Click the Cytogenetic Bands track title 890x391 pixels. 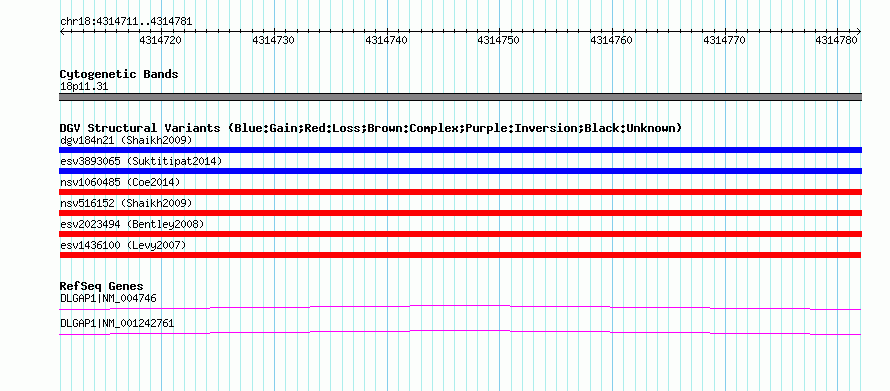point(119,74)
